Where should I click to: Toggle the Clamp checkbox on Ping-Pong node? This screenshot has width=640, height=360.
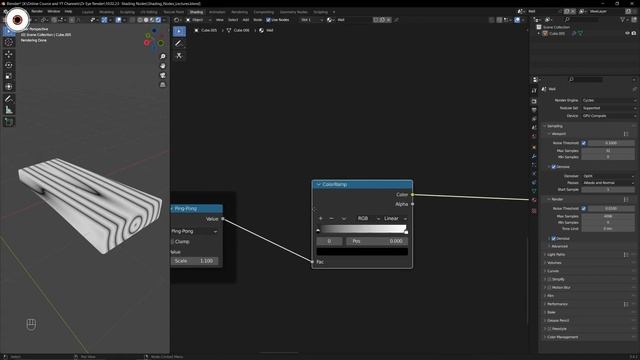tap(173, 242)
